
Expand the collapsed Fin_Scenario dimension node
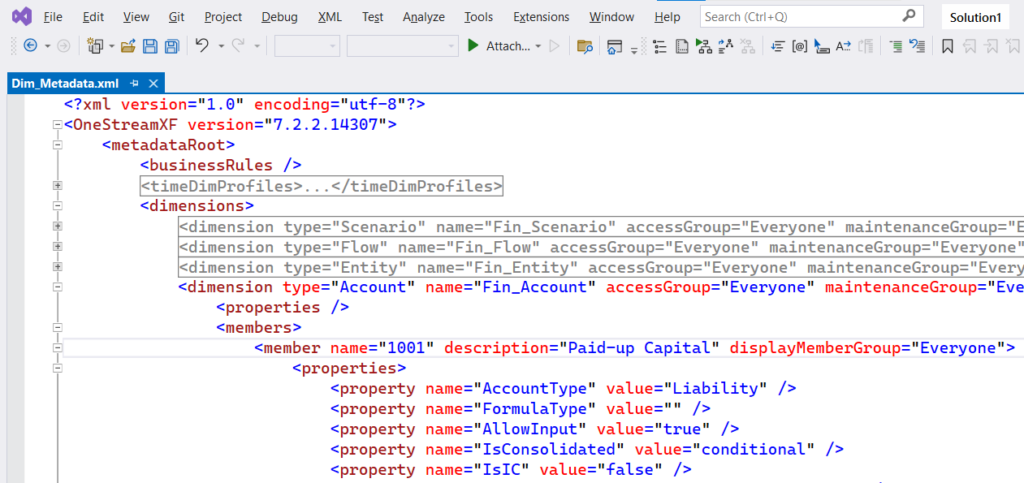58,227
